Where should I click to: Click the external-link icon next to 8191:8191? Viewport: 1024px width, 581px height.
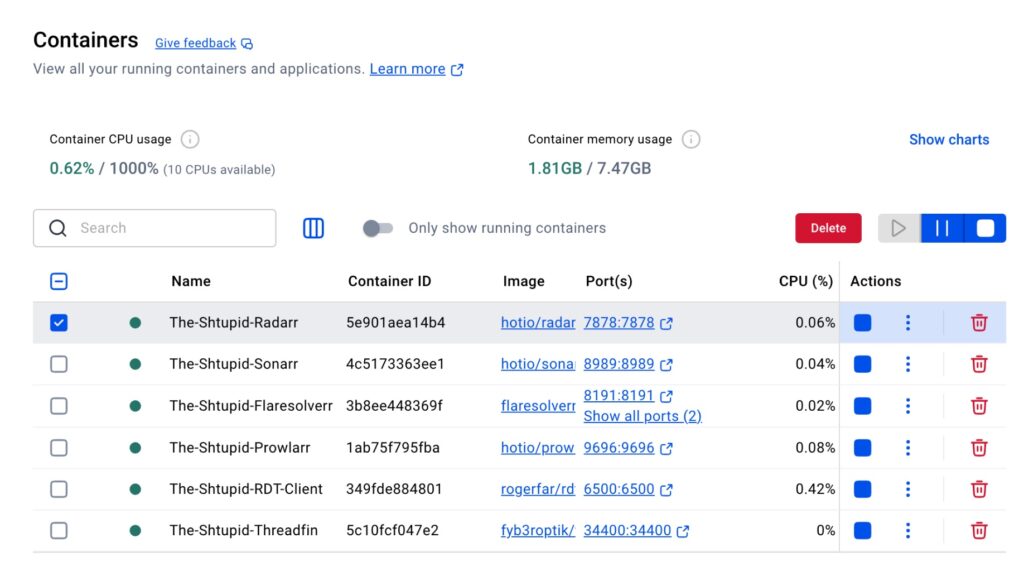[x=666, y=396]
